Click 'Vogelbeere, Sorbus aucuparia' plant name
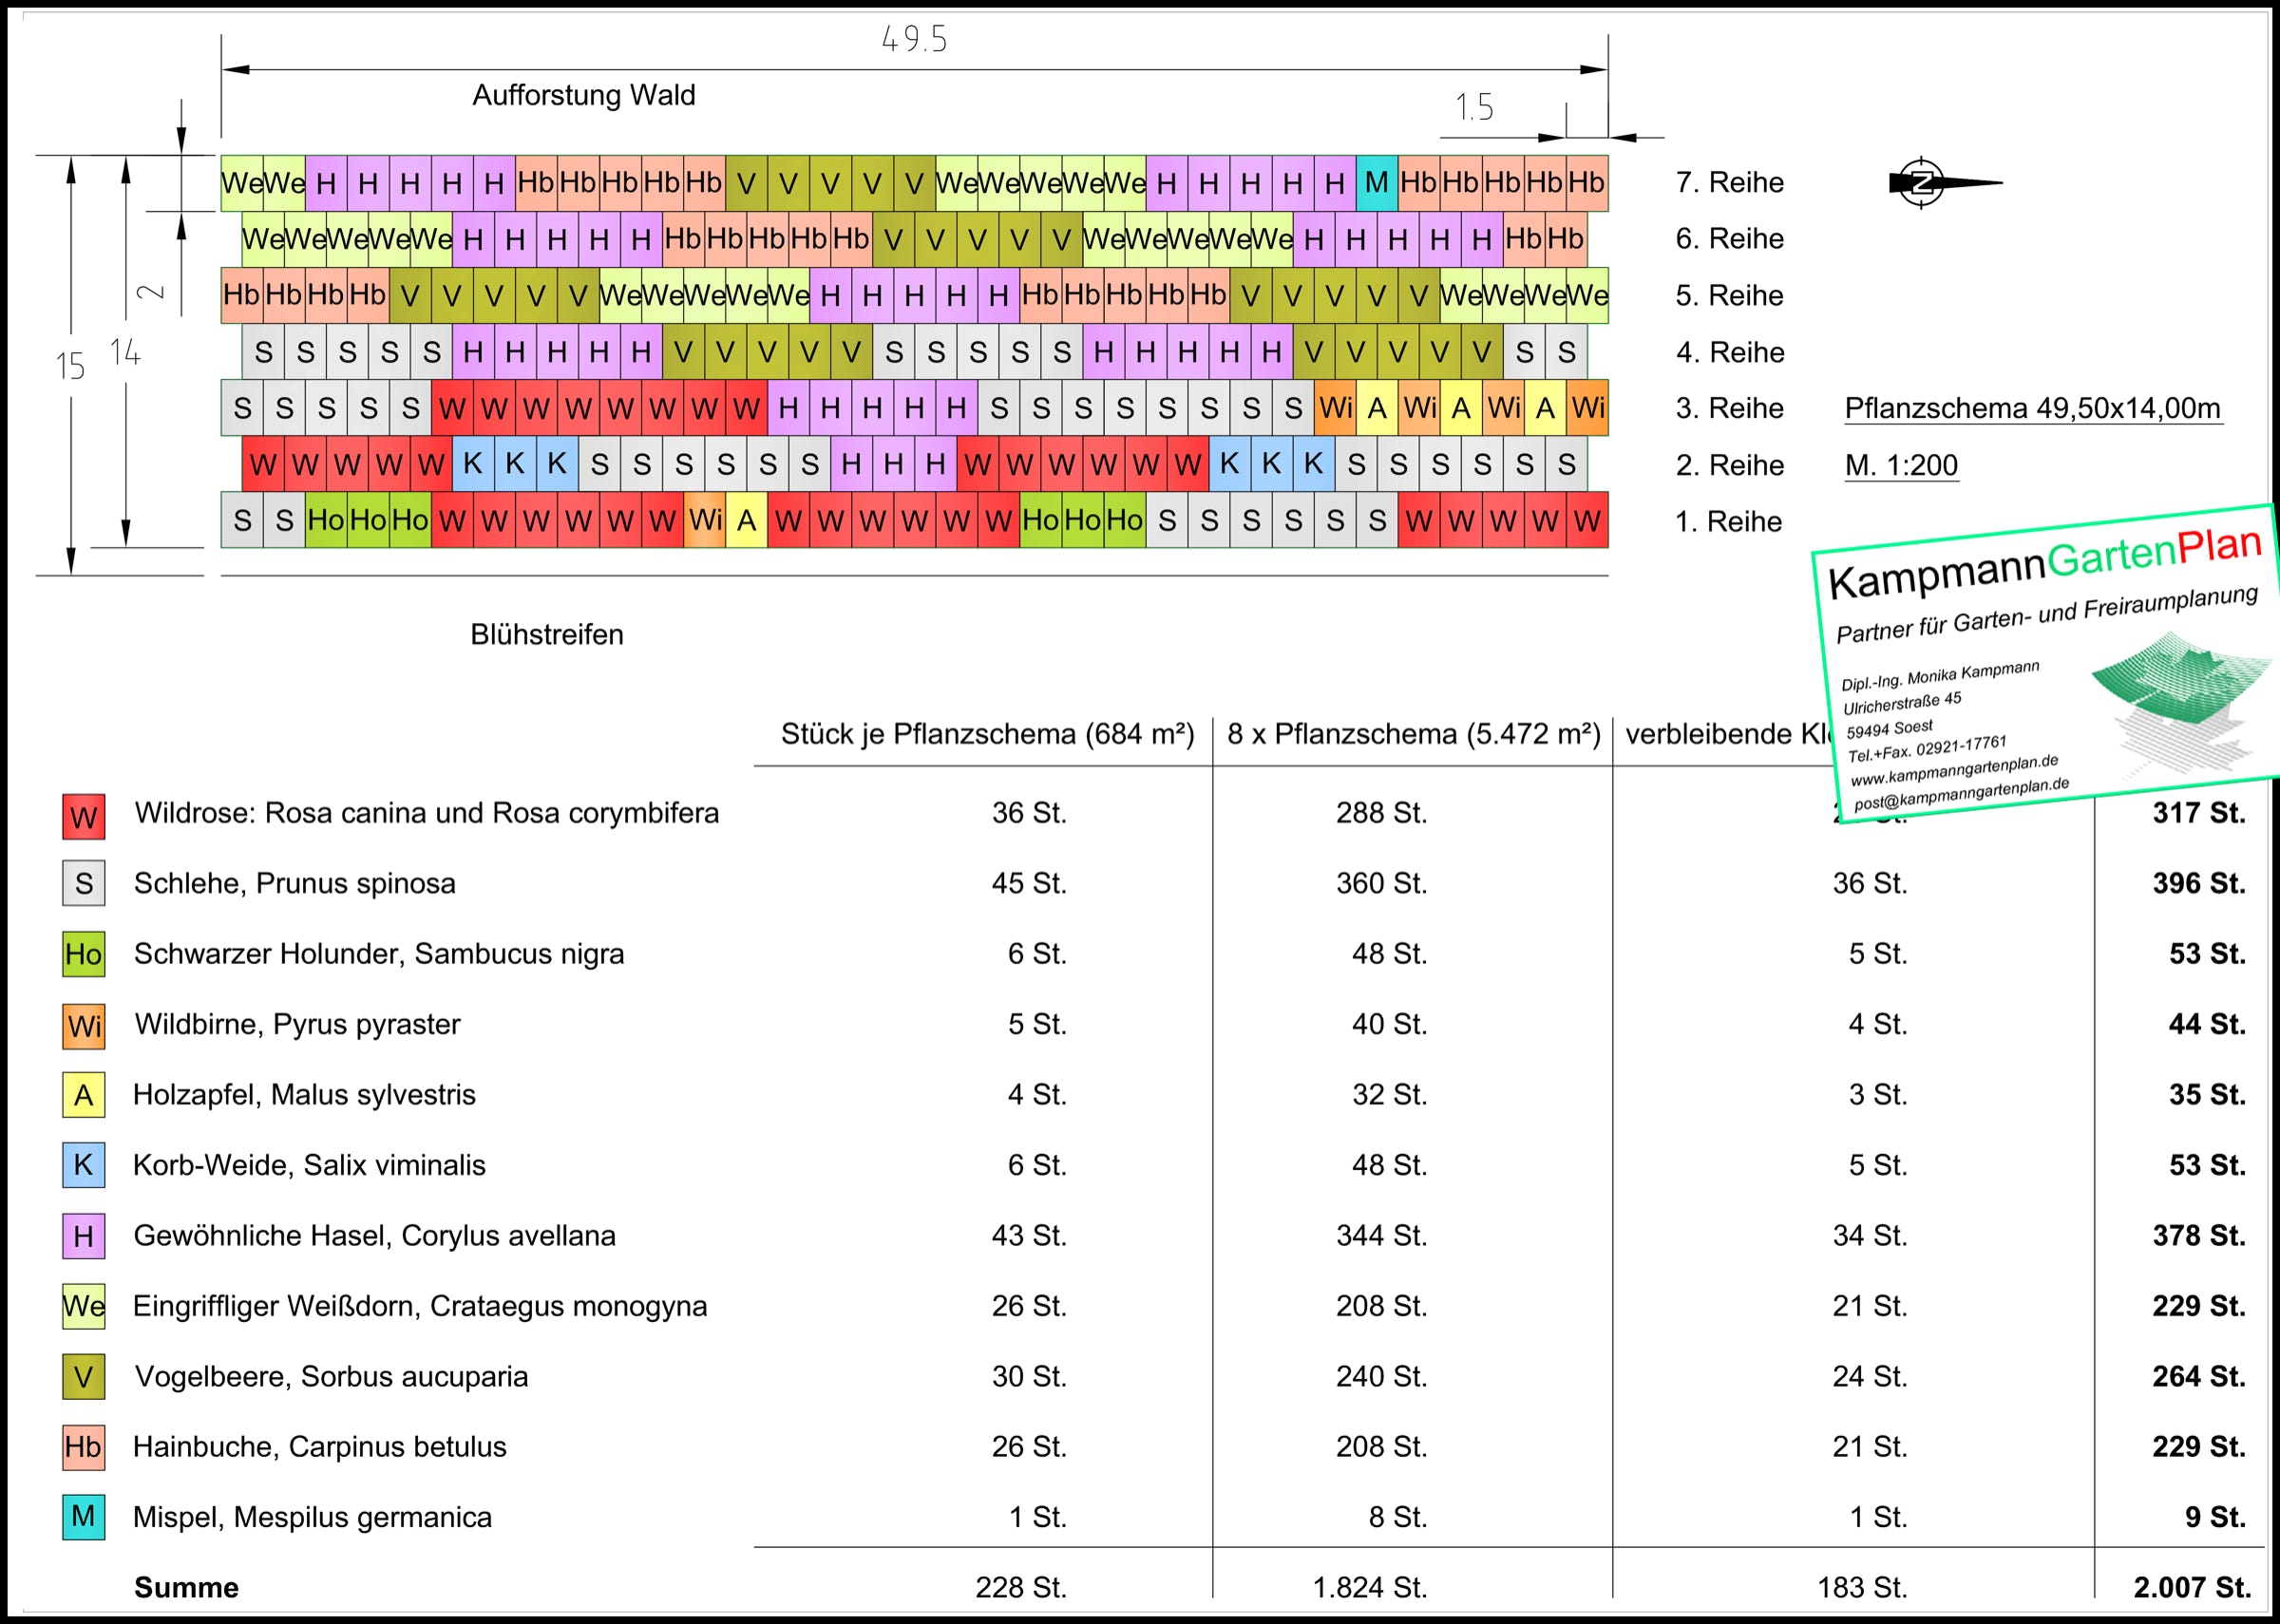Viewport: 2280px width, 1624px height. (x=331, y=1377)
